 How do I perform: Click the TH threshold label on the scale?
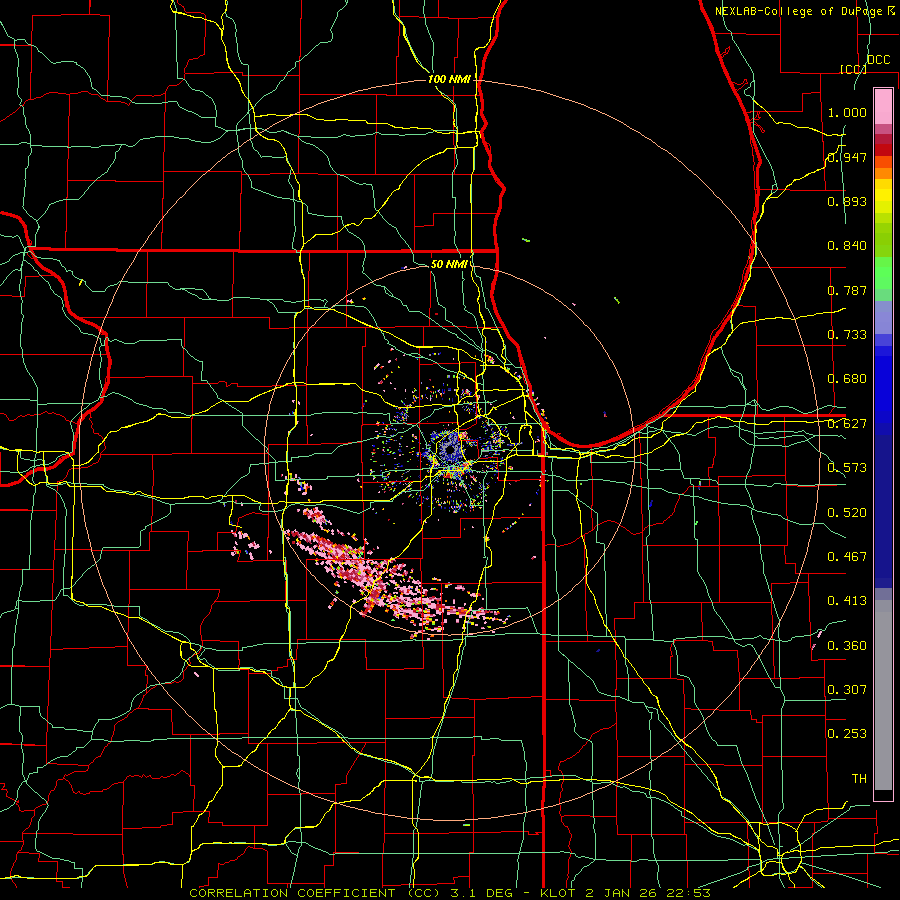click(859, 779)
